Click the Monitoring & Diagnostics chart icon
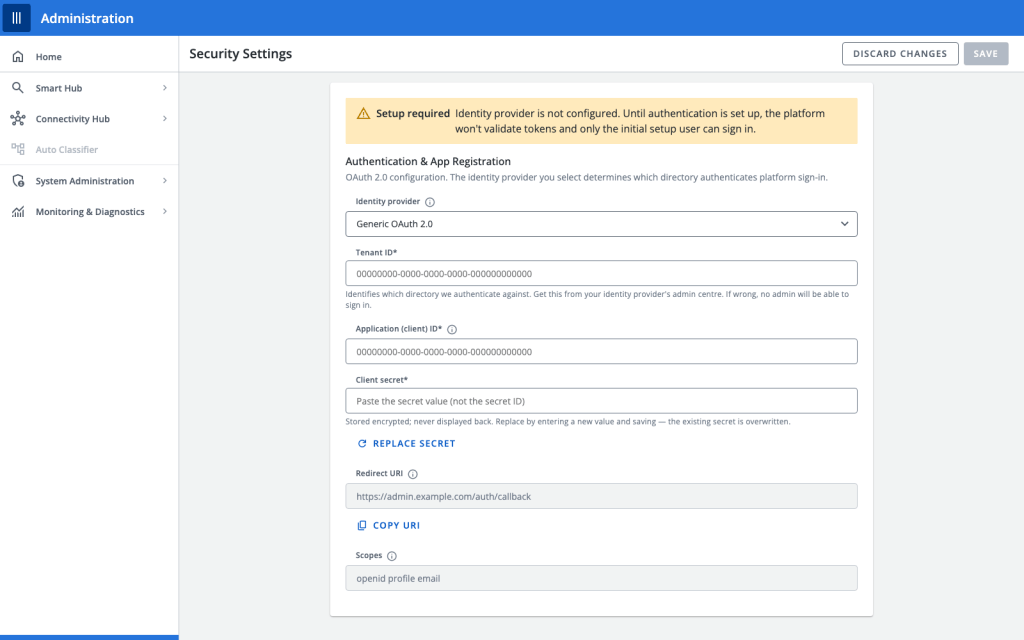1024x640 pixels. click(x=18, y=212)
